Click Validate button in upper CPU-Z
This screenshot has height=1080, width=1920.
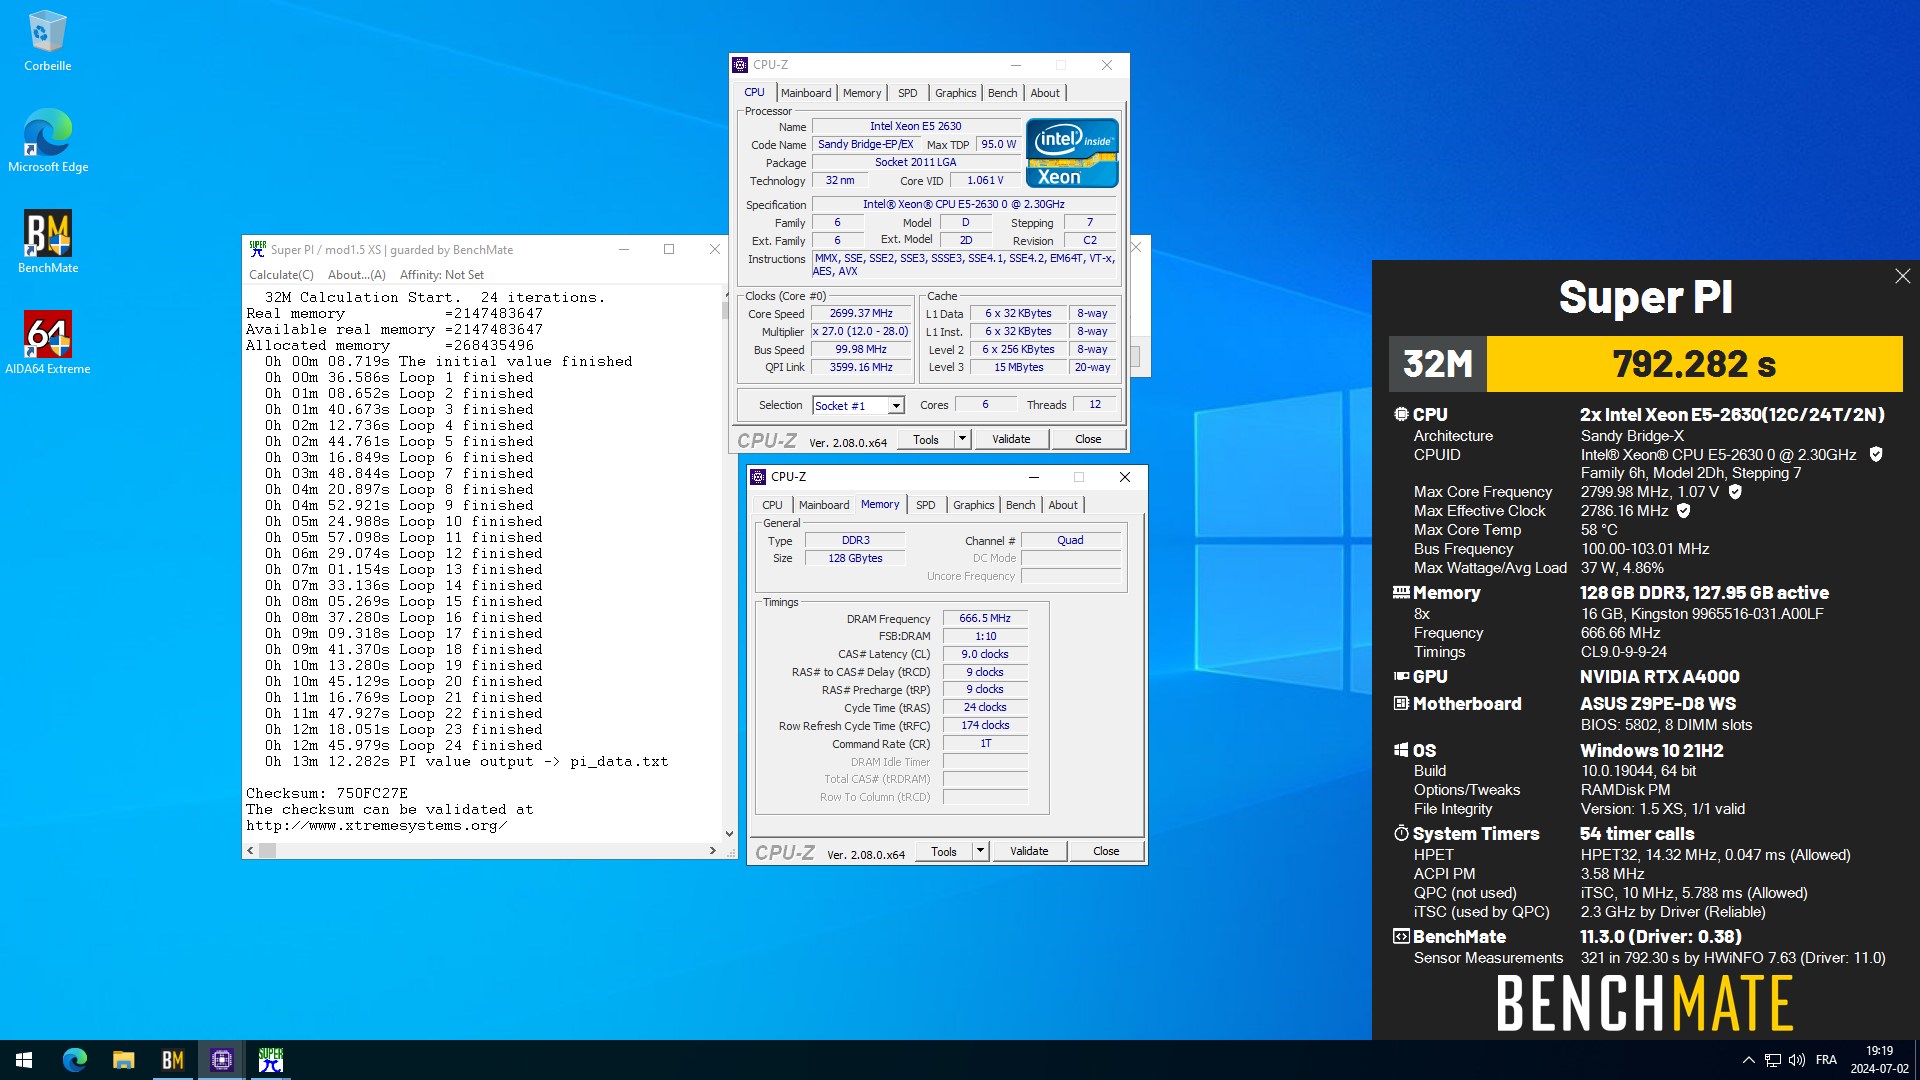tap(1011, 439)
